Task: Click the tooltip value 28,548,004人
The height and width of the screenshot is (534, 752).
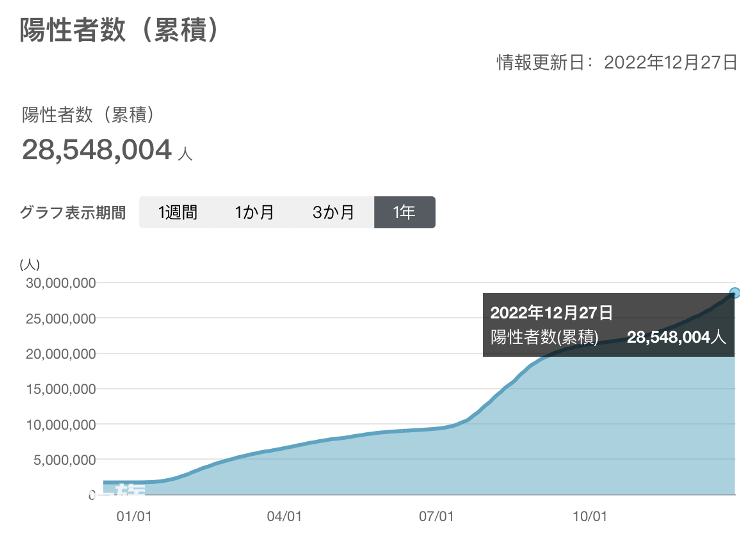Action: pos(677,337)
